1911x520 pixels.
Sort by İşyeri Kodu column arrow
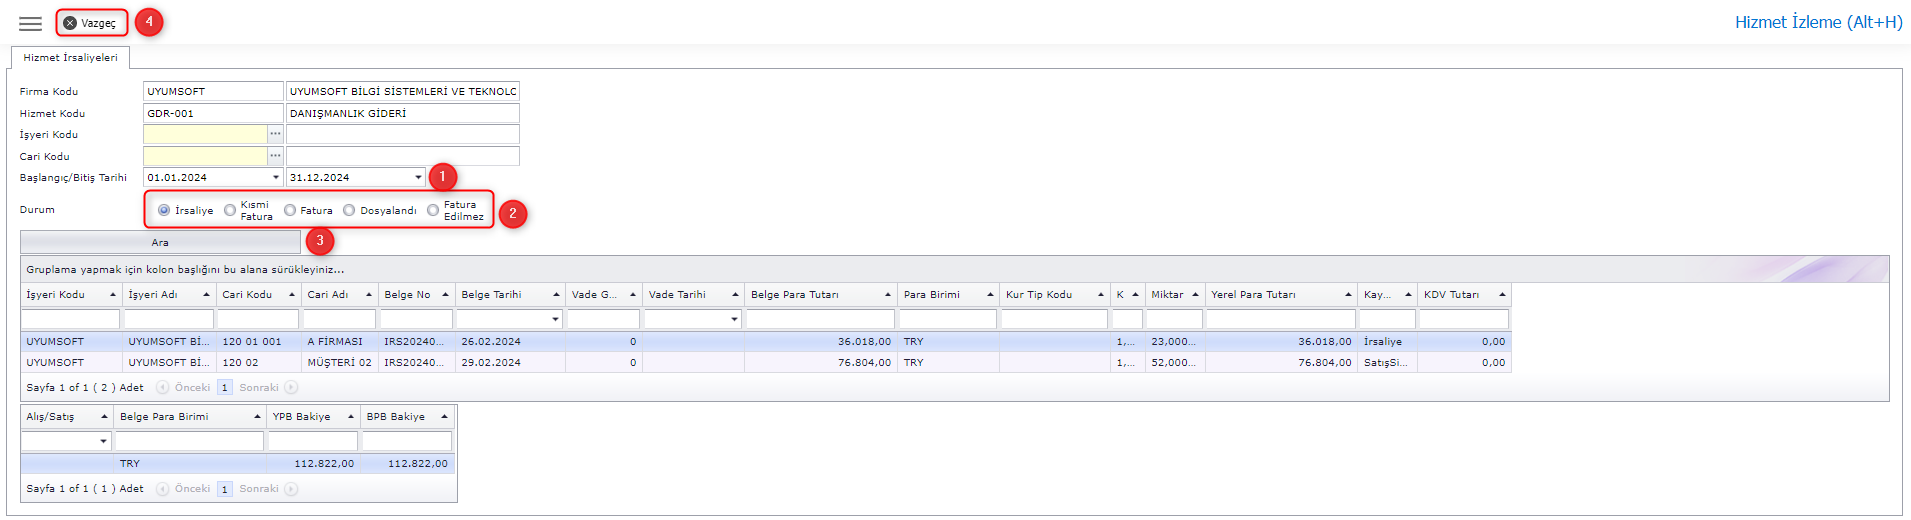(112, 295)
